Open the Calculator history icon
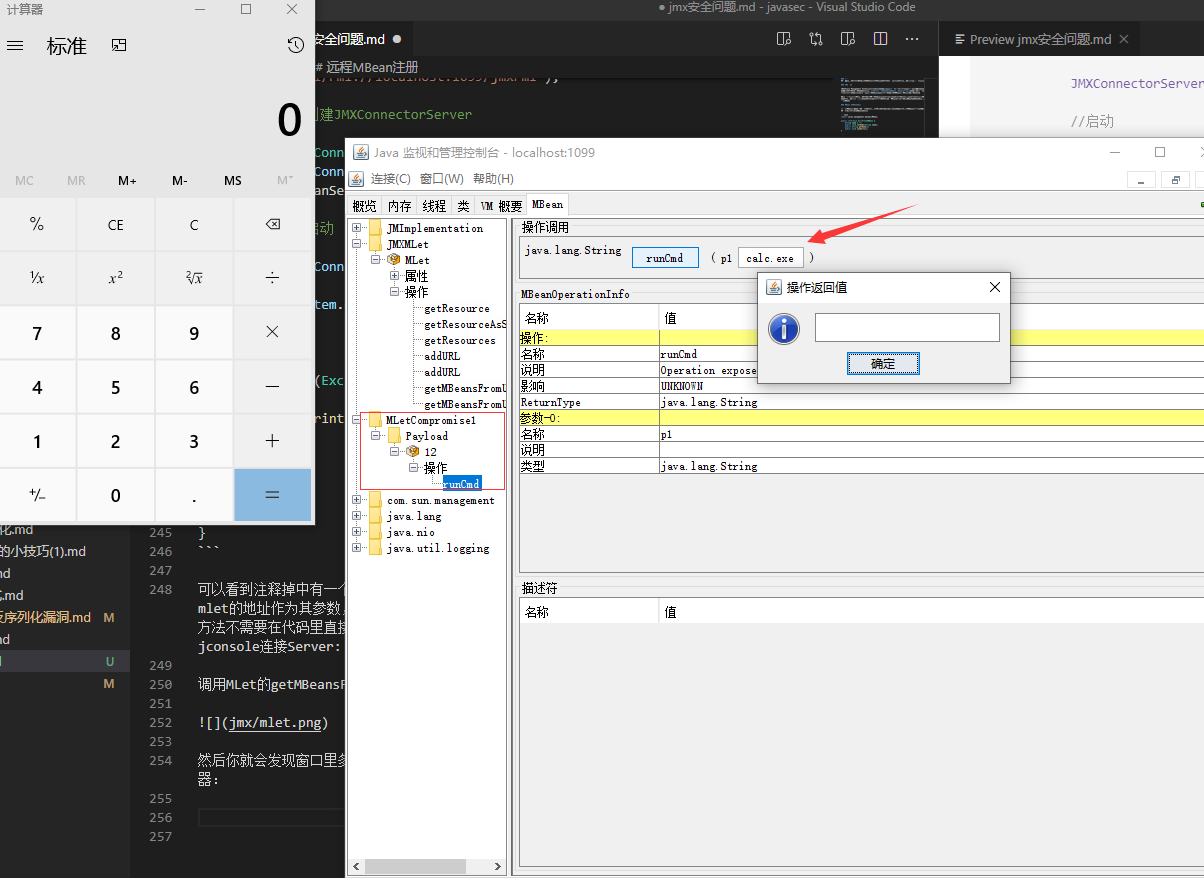The width and height of the screenshot is (1204, 878). click(x=295, y=45)
